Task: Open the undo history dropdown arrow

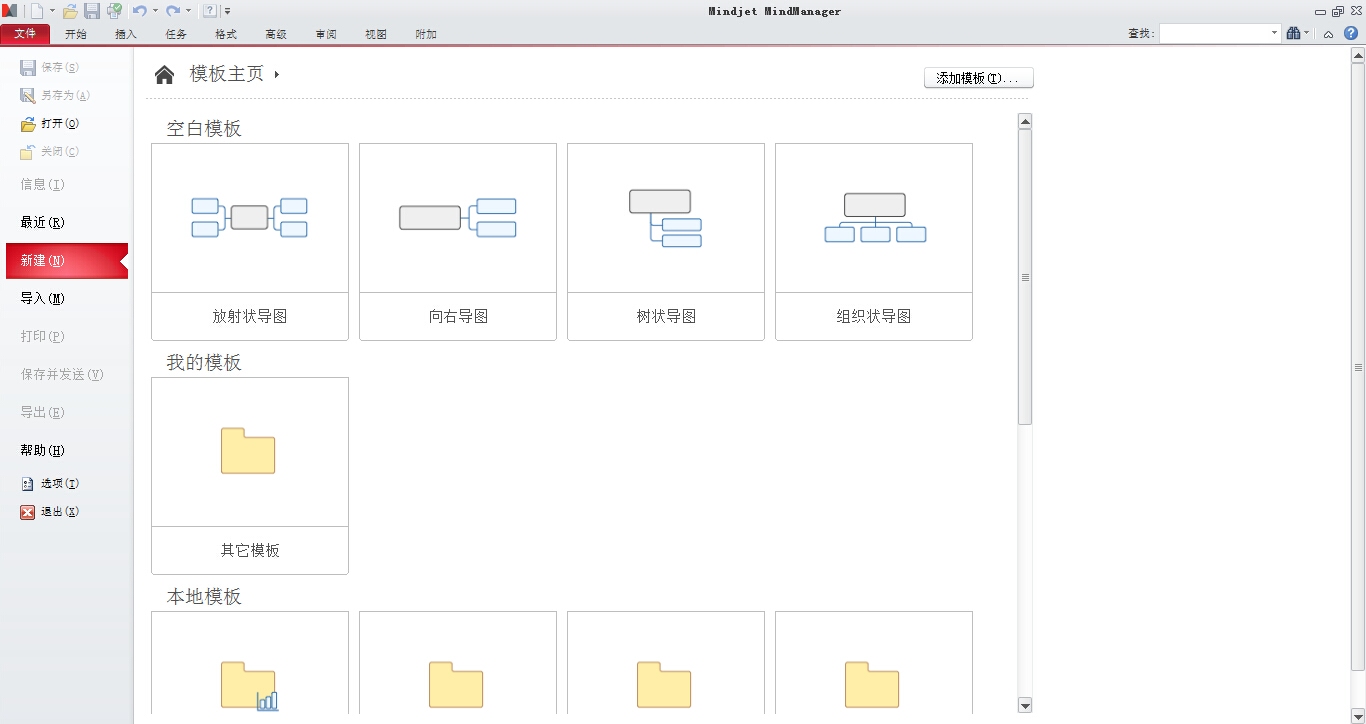Action: [155, 11]
